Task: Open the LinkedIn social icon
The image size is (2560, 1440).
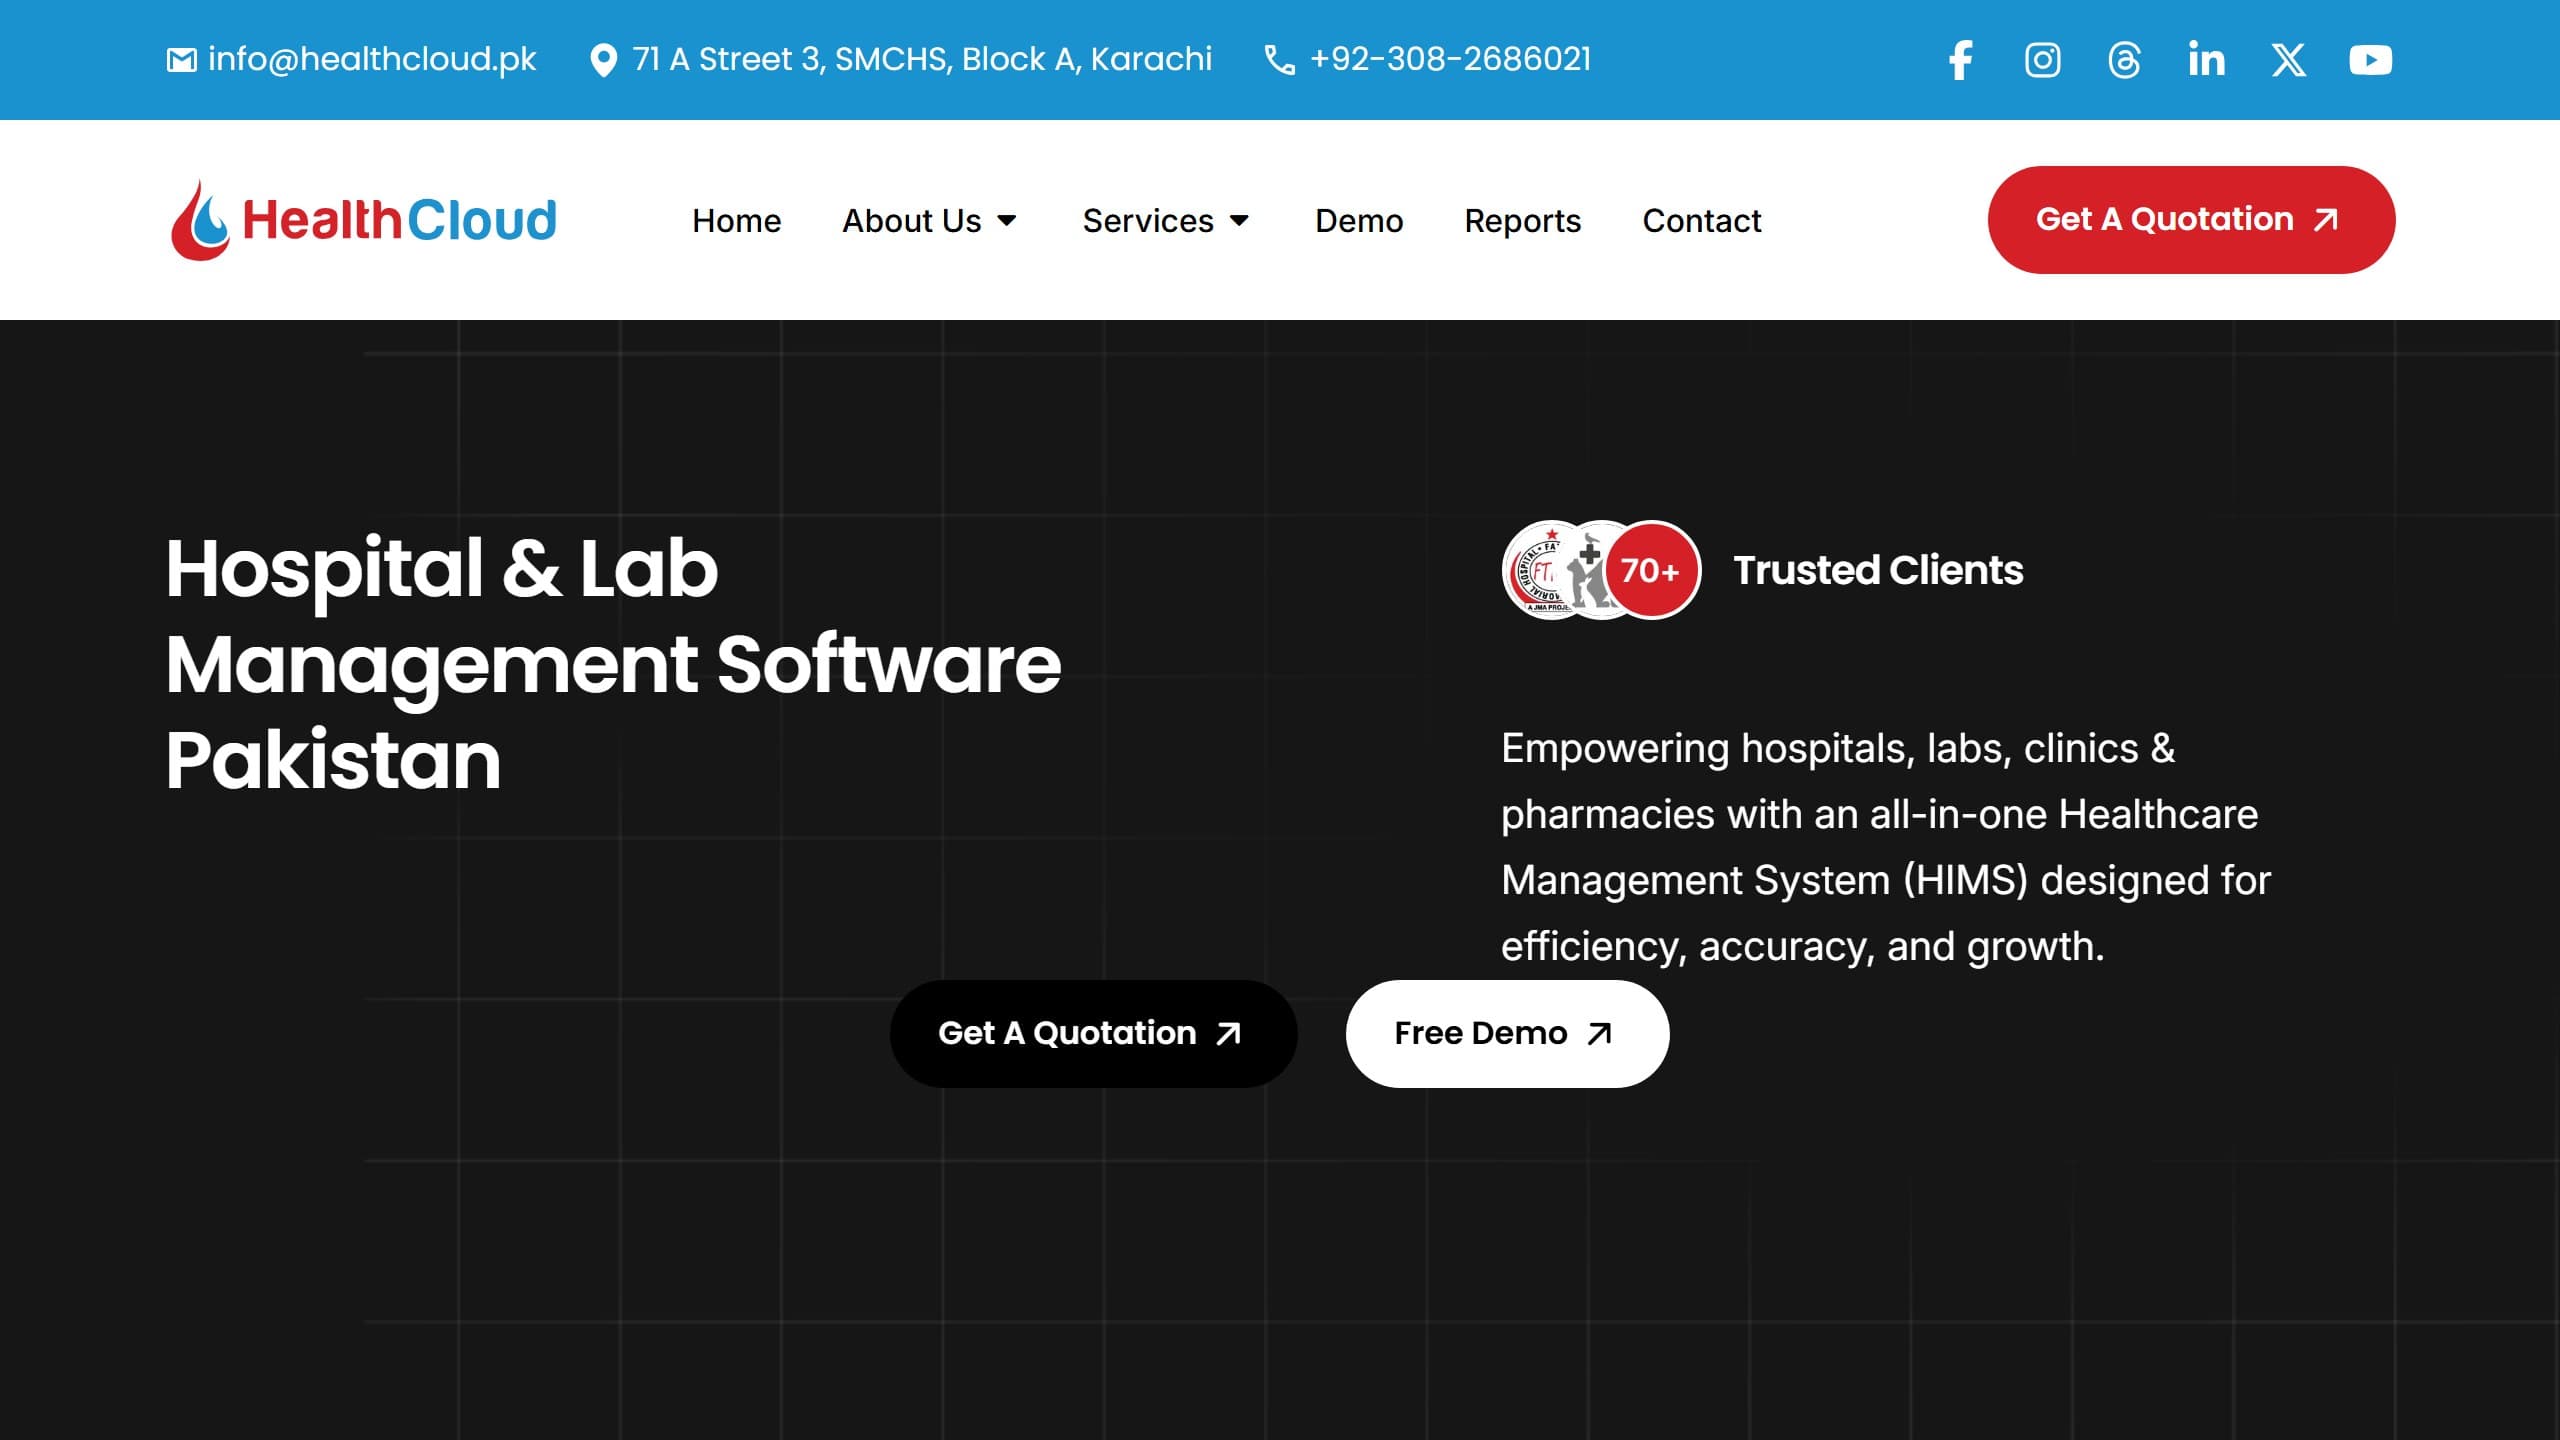Action: [2206, 60]
